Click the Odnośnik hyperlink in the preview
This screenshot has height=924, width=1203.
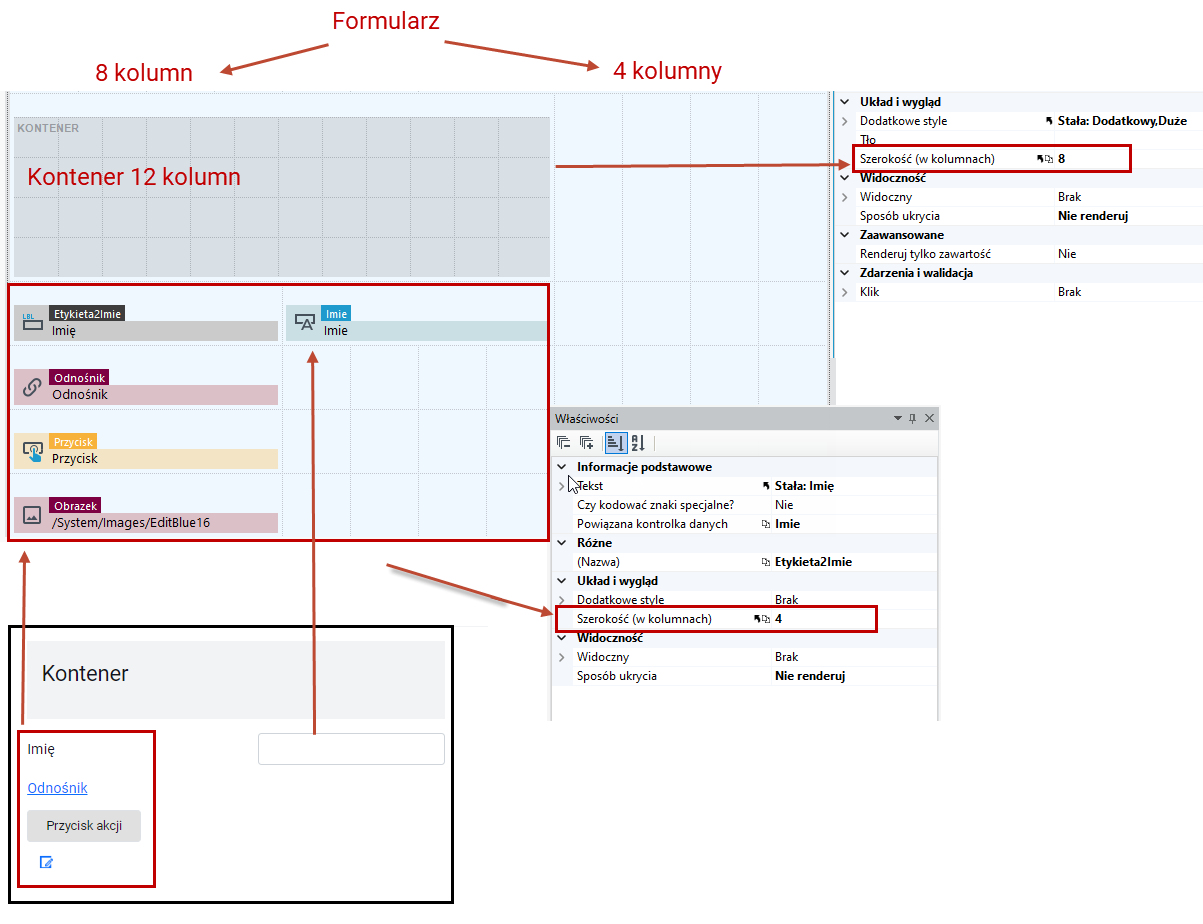[x=57, y=788]
